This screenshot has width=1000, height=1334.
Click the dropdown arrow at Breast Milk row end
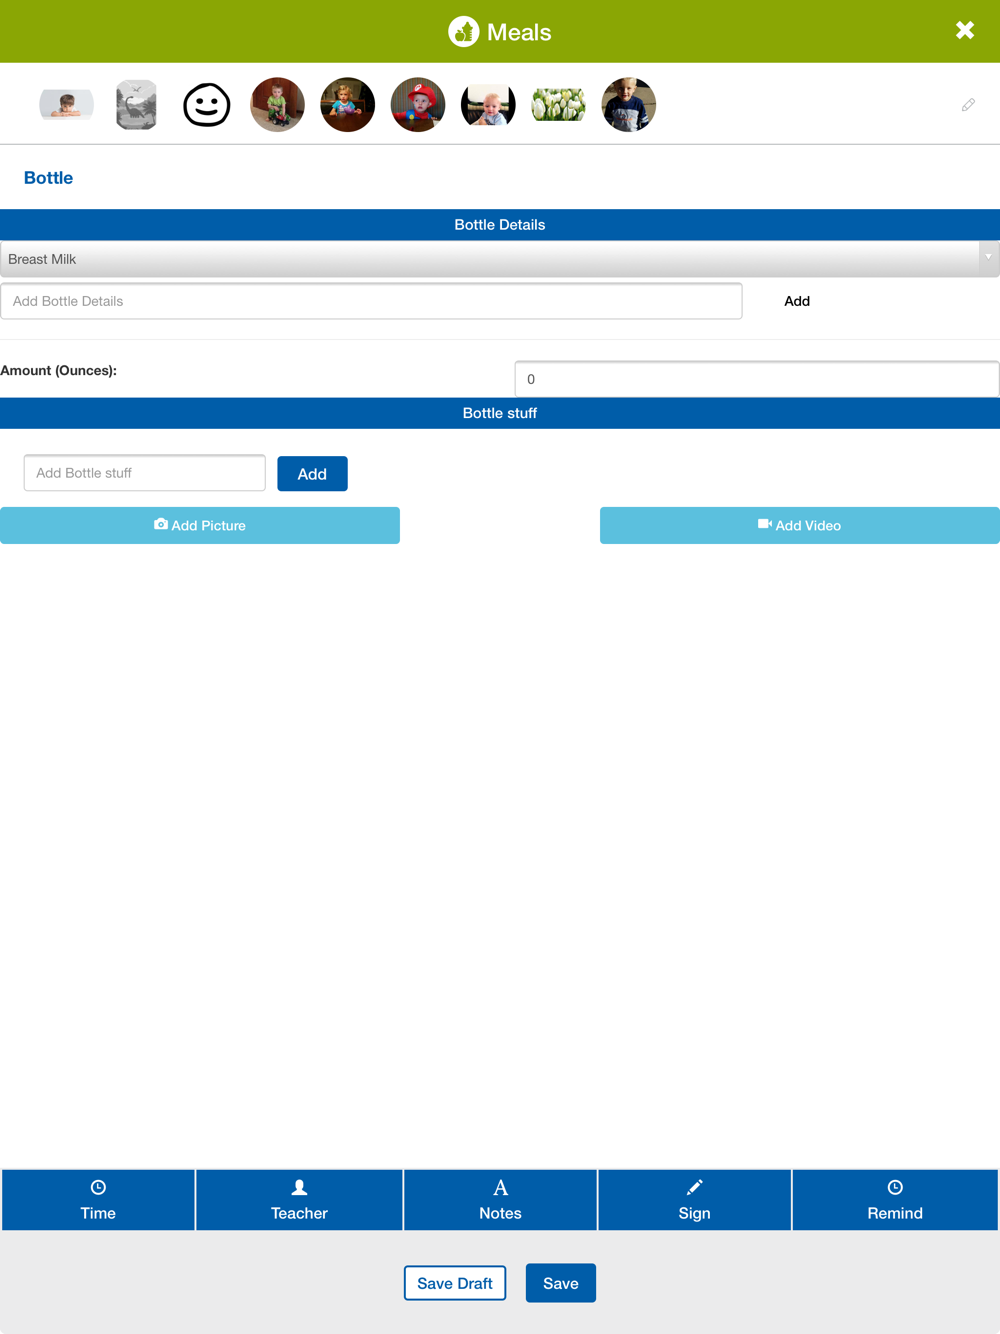[988, 258]
